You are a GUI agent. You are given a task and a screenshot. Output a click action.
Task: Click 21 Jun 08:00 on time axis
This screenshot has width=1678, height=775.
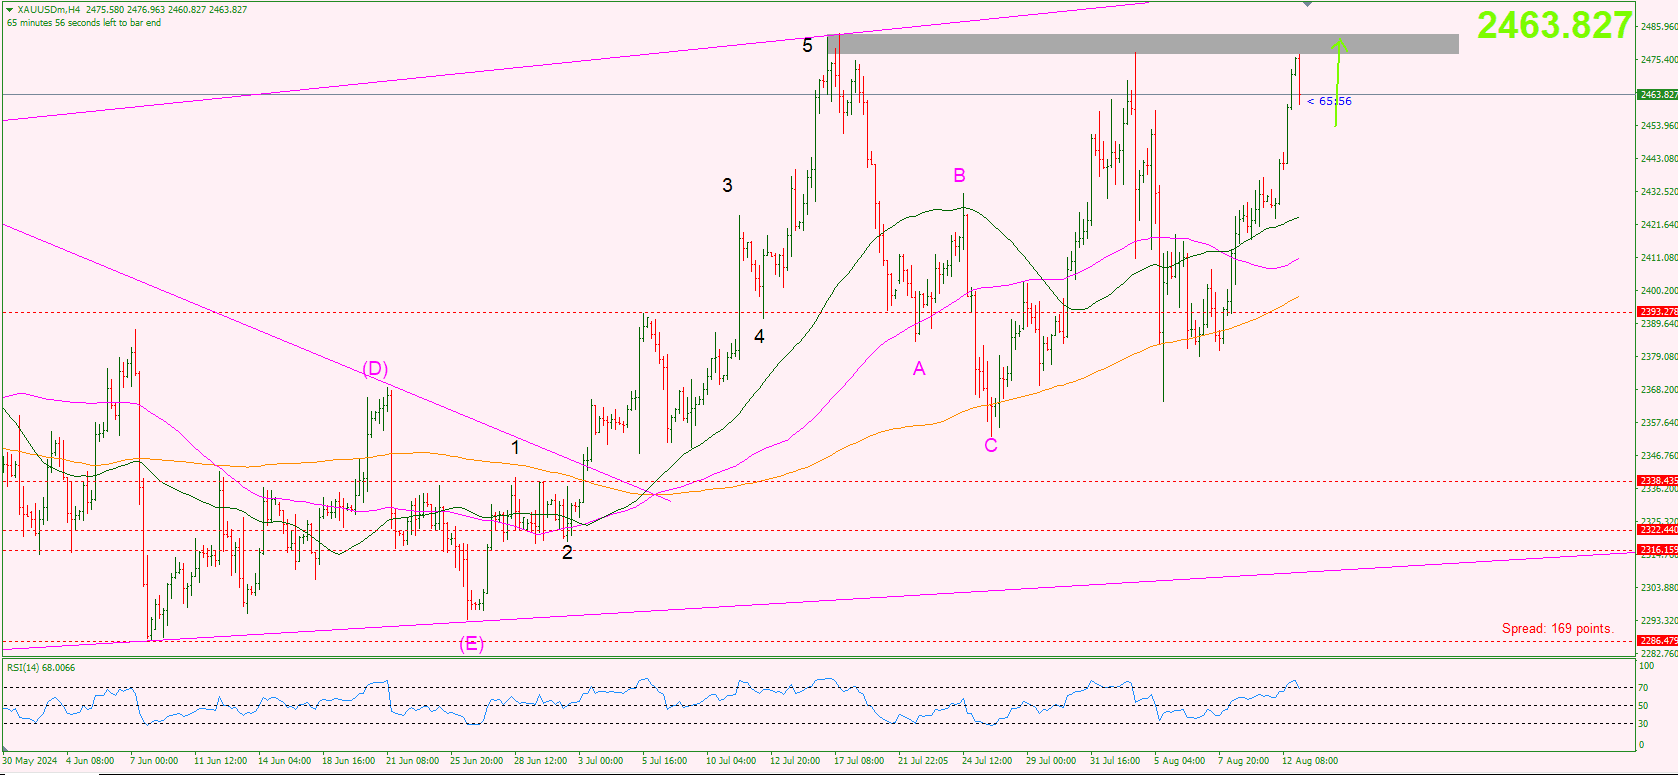(412, 761)
